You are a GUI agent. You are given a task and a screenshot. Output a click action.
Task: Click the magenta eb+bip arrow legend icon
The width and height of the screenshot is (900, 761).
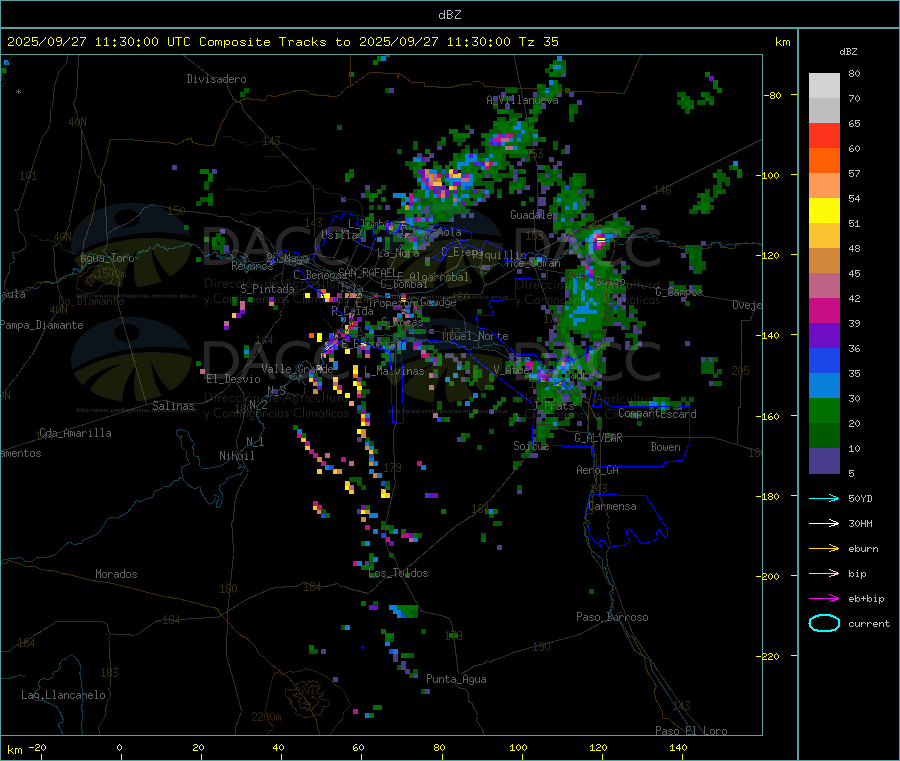824,598
